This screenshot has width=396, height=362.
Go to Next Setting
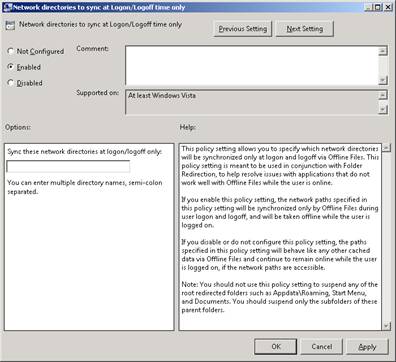pyautogui.click(x=305, y=29)
